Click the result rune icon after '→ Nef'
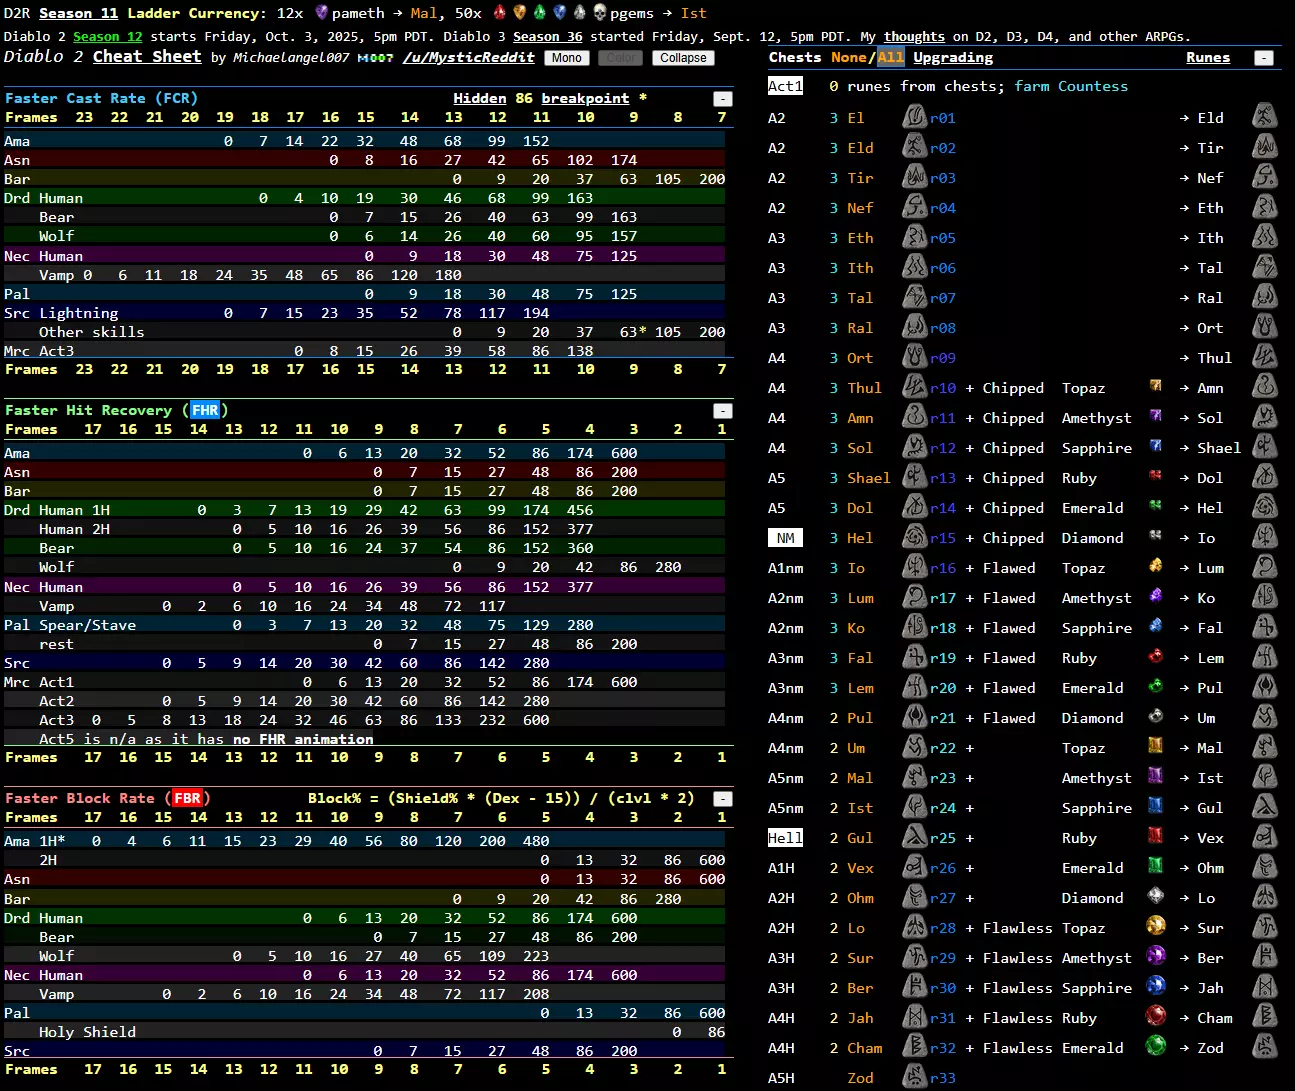This screenshot has height=1091, width=1295. pos(1265,177)
